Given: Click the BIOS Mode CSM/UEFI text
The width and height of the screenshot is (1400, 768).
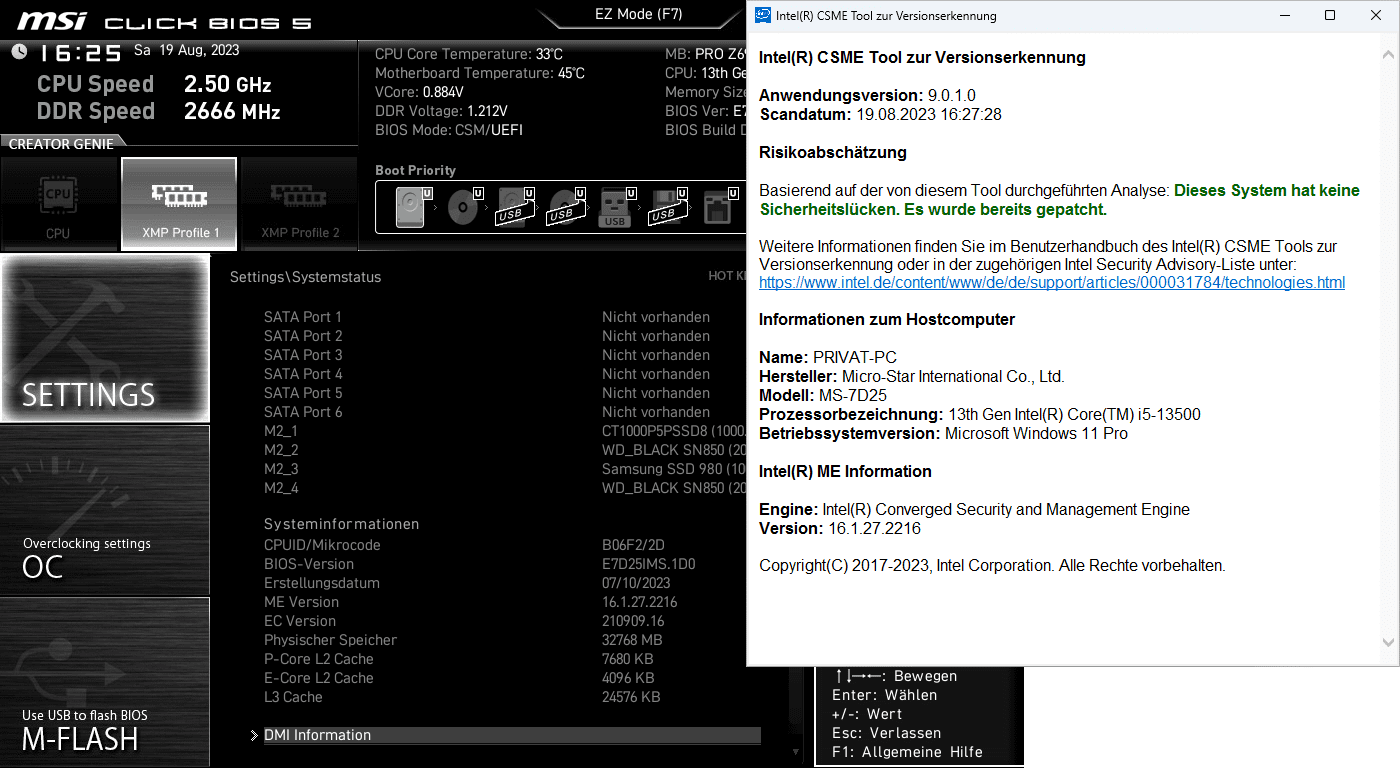Looking at the screenshot, I should point(449,130).
